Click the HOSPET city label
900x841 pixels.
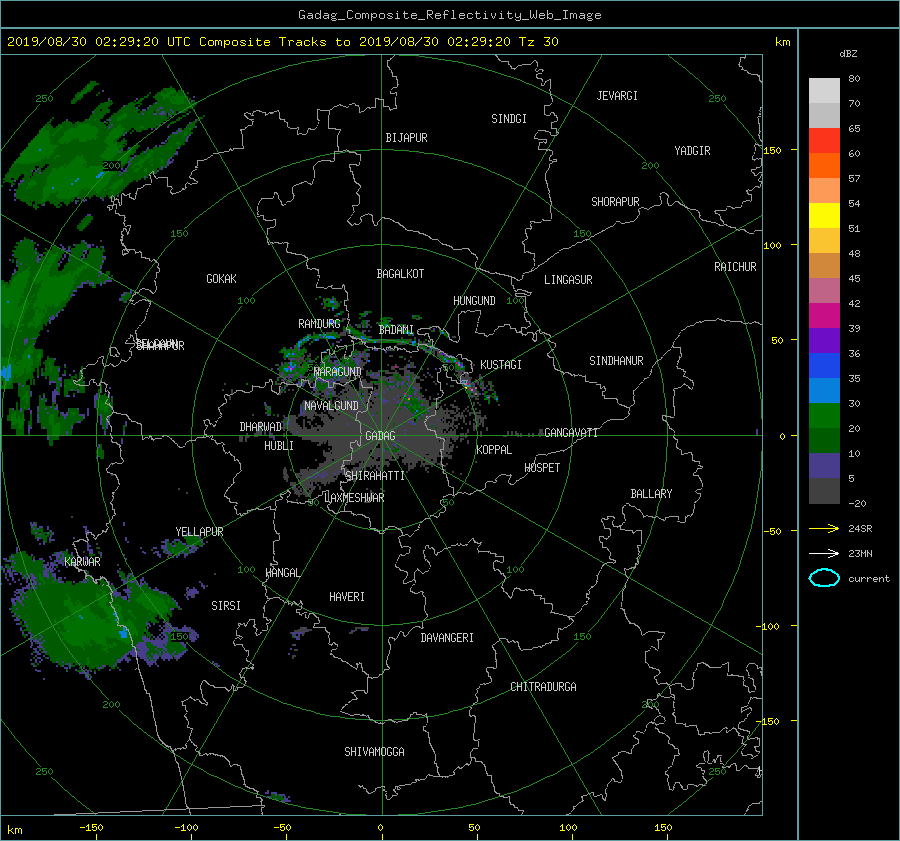542,468
